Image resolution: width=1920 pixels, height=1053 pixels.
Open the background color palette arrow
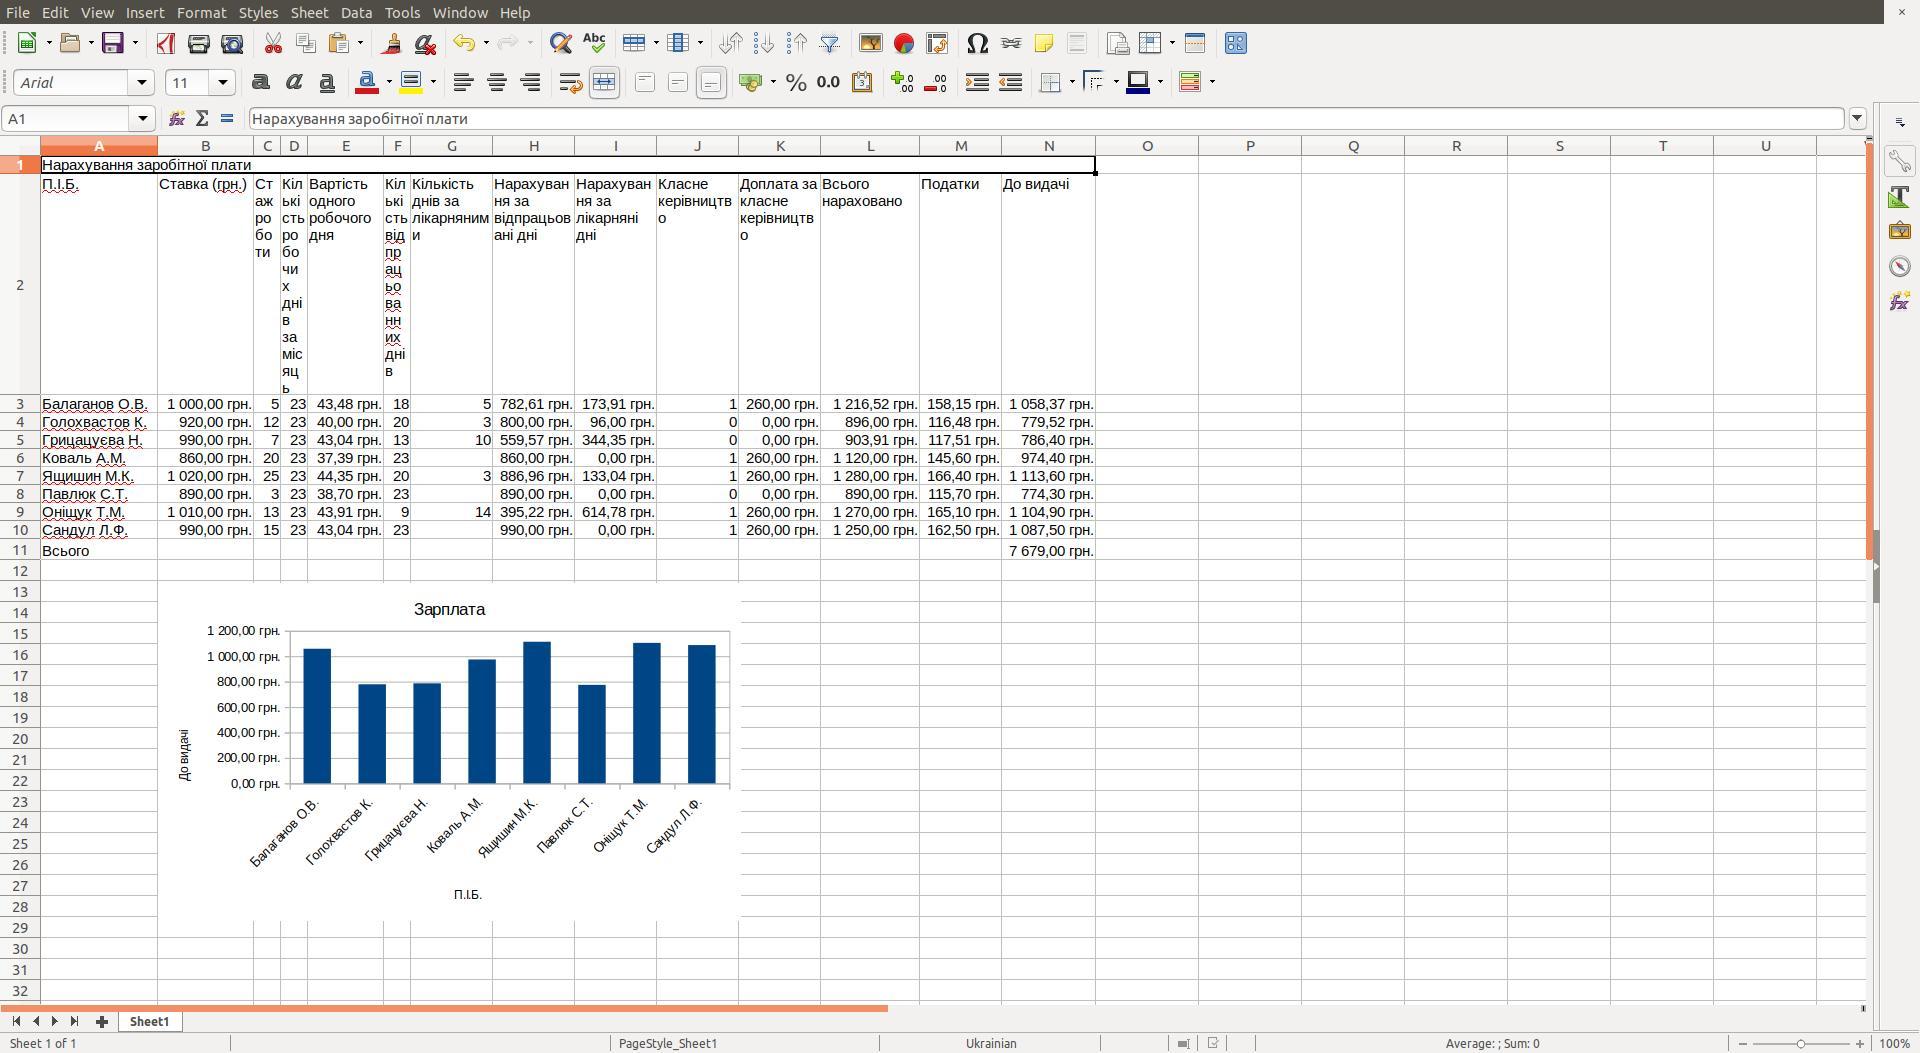pos(433,83)
